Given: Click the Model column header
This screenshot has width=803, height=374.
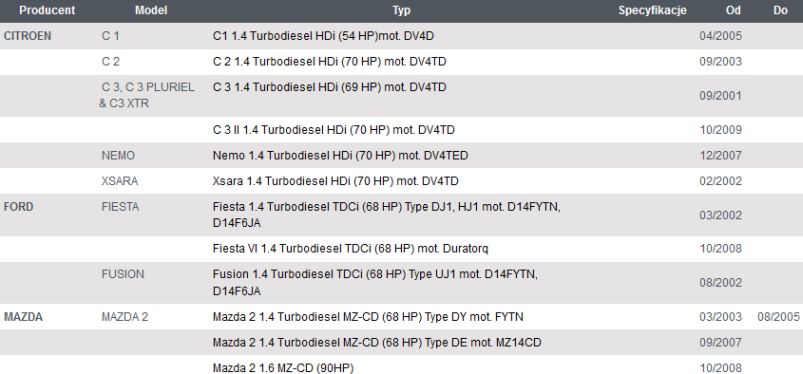Looking at the screenshot, I should tap(151, 10).
